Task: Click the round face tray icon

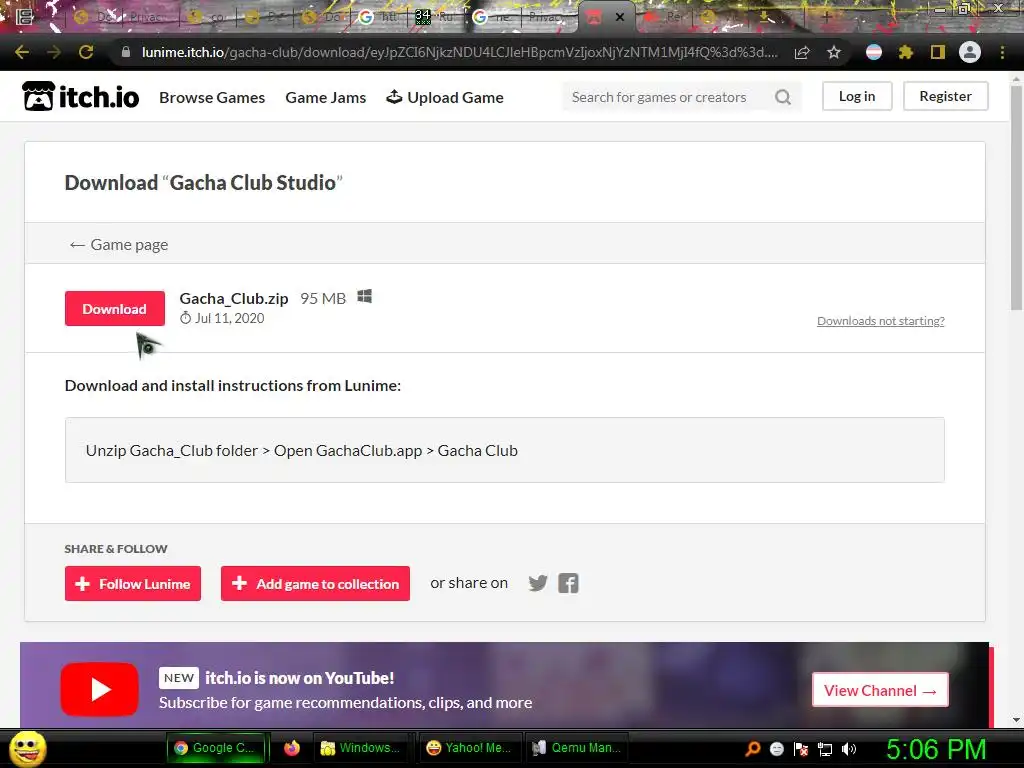Action: click(776, 749)
